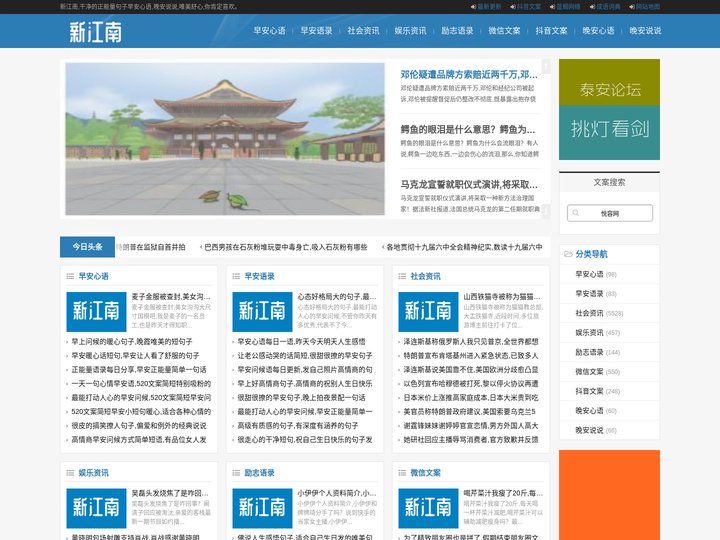This screenshot has width=720, height=540.
Task: Click the 新江南 thumbnail in 励志语录 section
Action: tap(262, 508)
